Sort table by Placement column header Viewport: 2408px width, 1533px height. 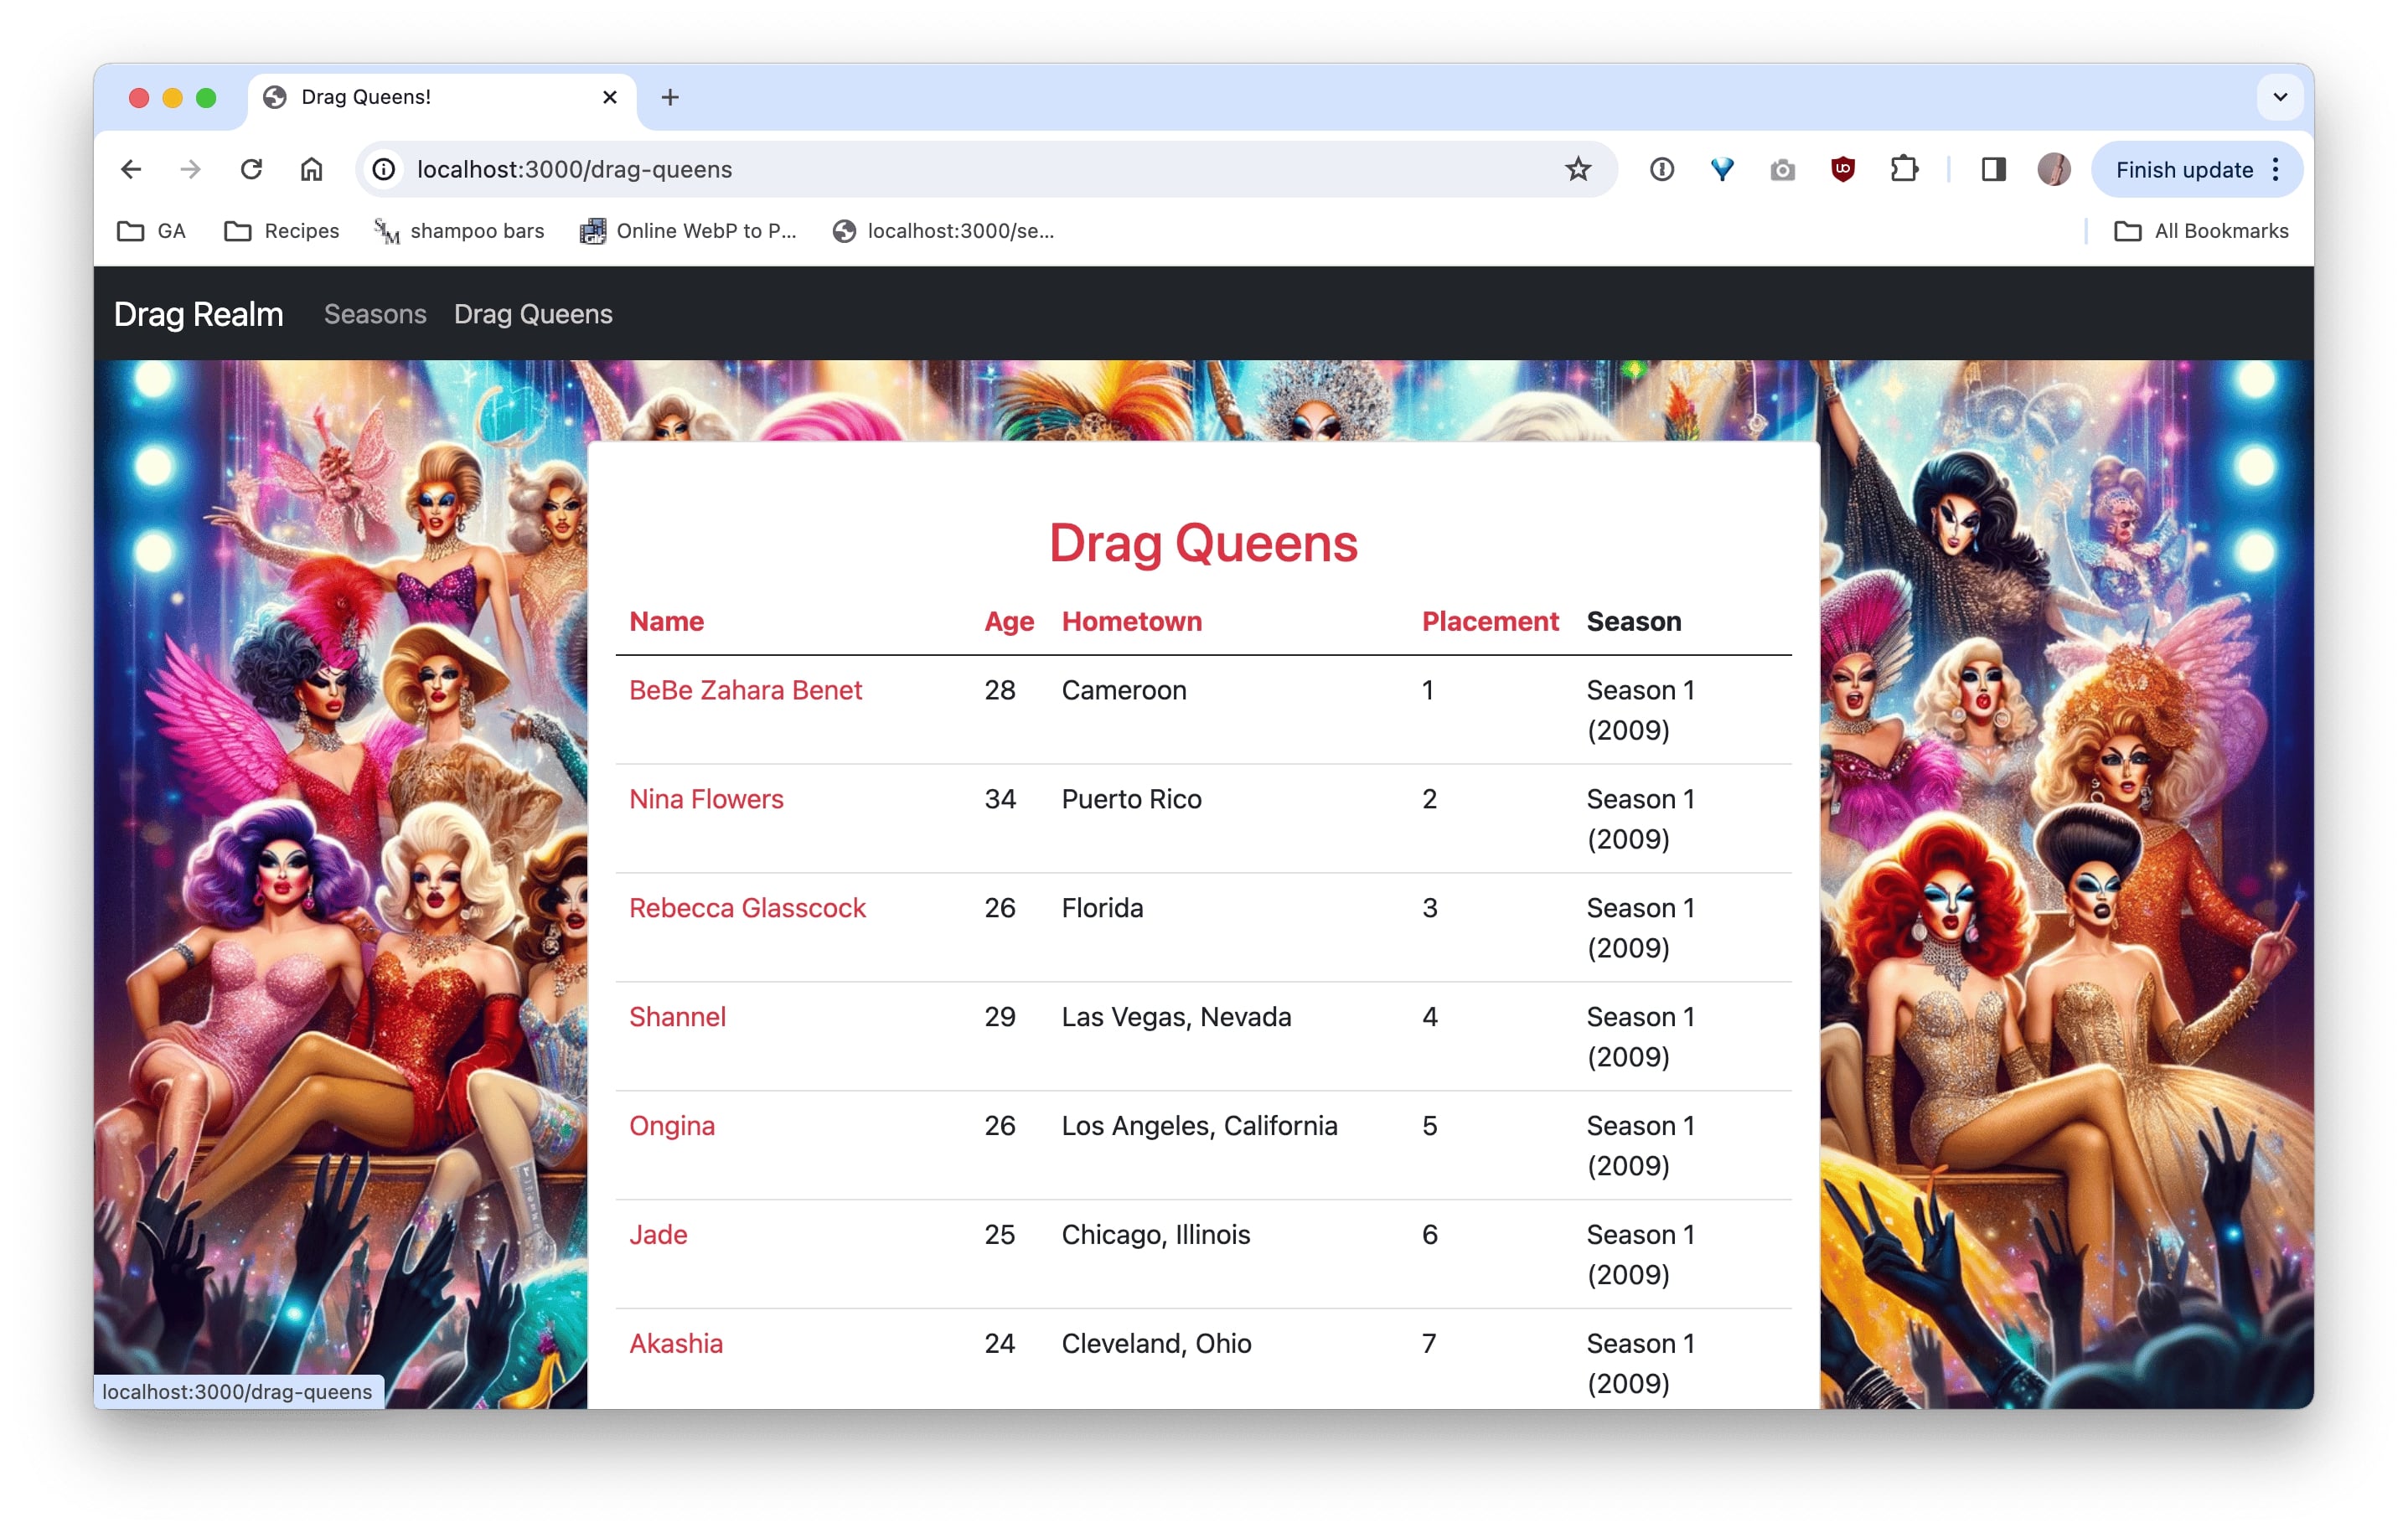(x=1490, y=621)
